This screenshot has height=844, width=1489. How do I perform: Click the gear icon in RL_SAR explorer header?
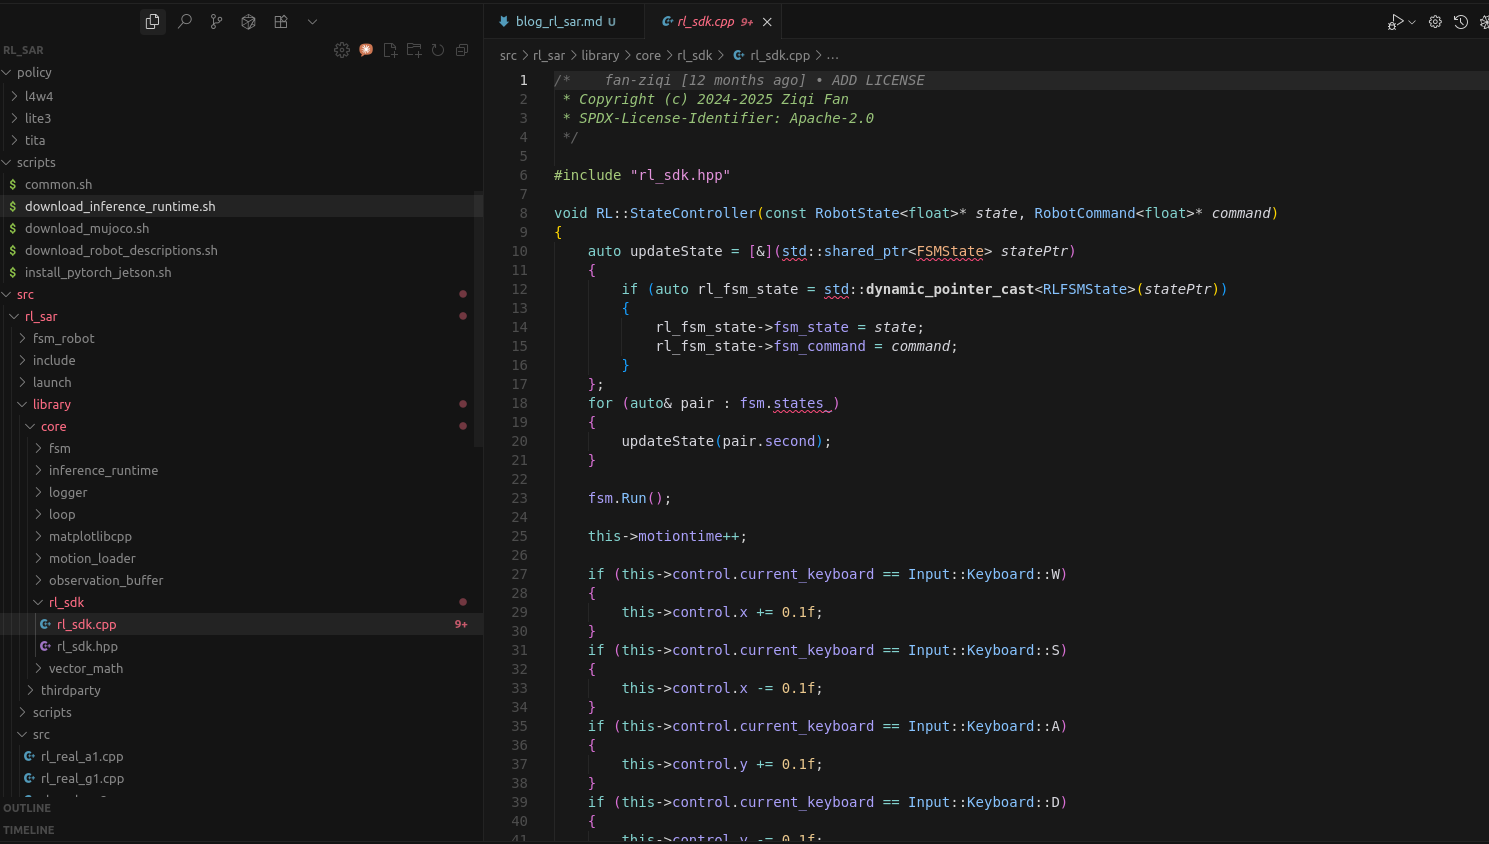point(342,50)
